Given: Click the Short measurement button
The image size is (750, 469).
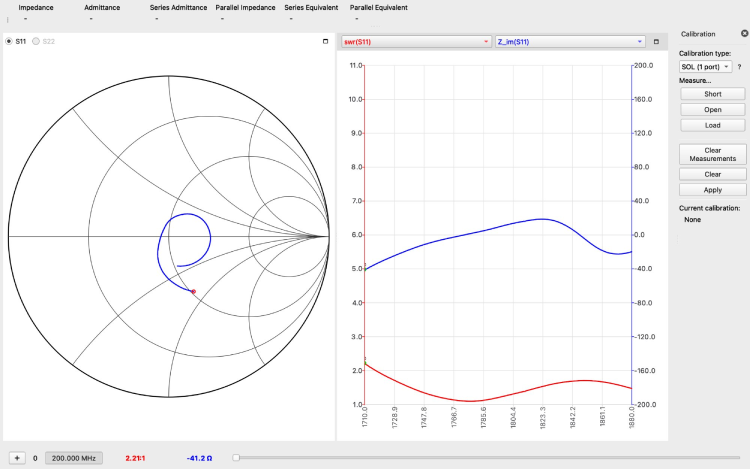Looking at the screenshot, I should (712, 94).
